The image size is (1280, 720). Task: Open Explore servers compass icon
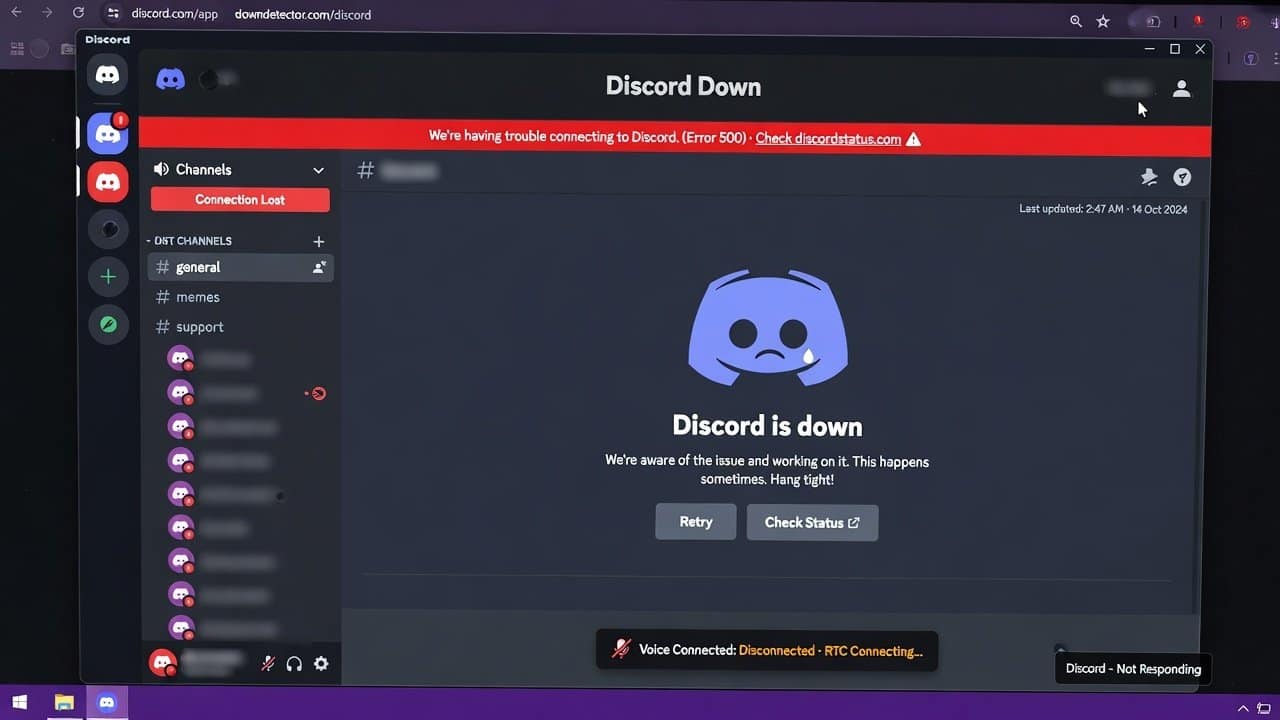tap(108, 325)
